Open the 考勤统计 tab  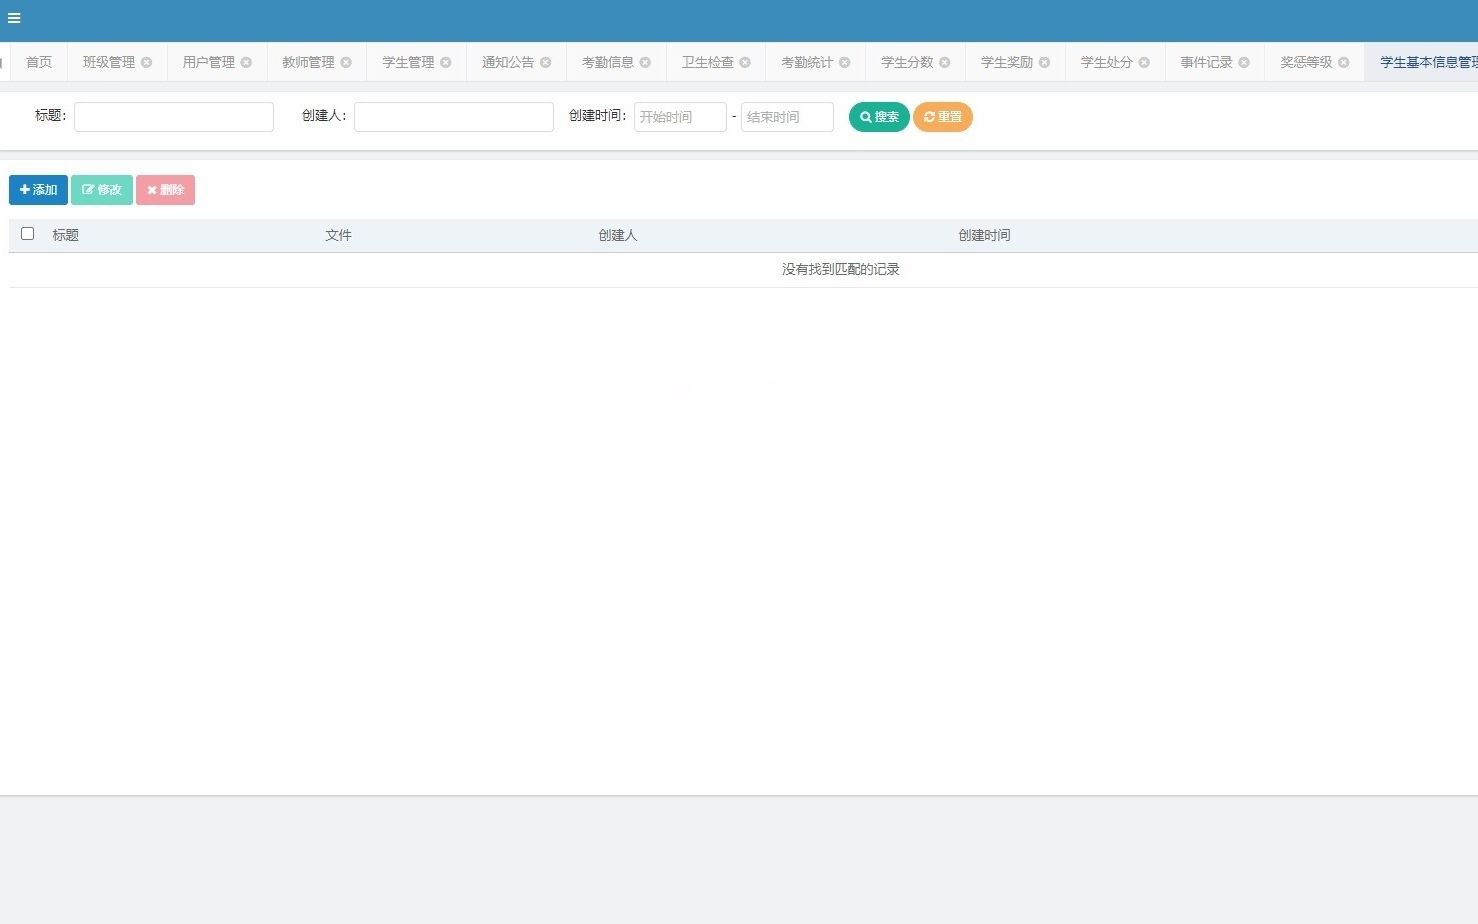pyautogui.click(x=807, y=62)
